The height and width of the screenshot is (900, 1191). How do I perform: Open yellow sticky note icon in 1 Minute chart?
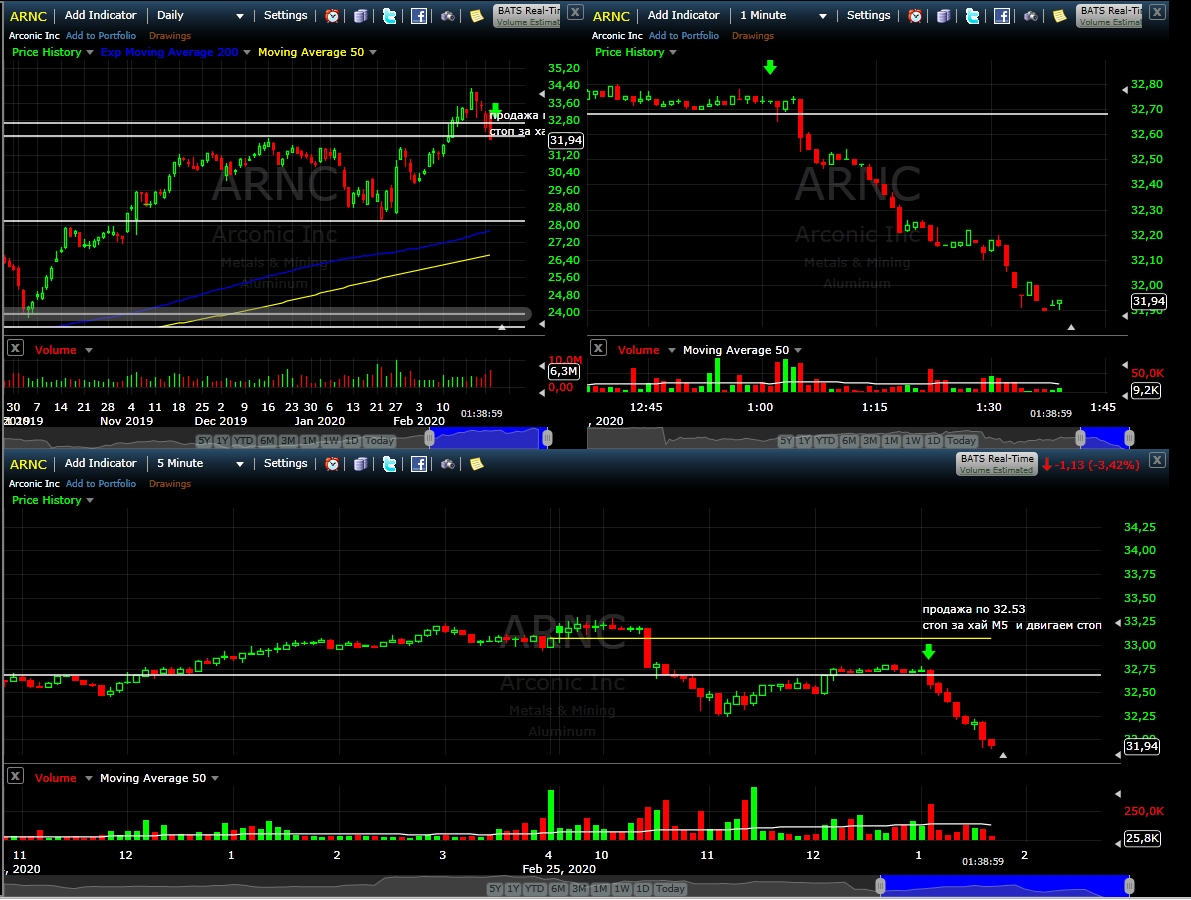coord(1060,16)
